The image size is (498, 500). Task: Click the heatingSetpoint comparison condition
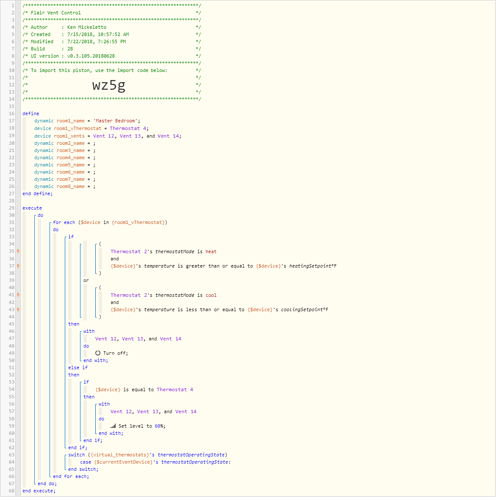pyautogui.click(x=224, y=267)
